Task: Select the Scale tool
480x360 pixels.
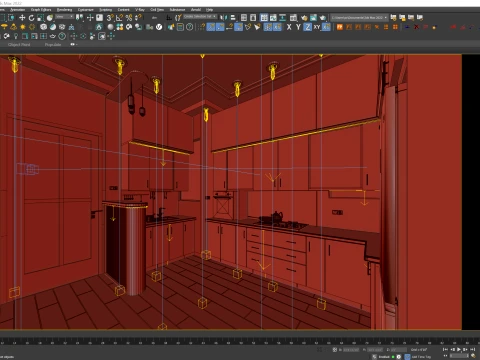Action: tap(40, 18)
